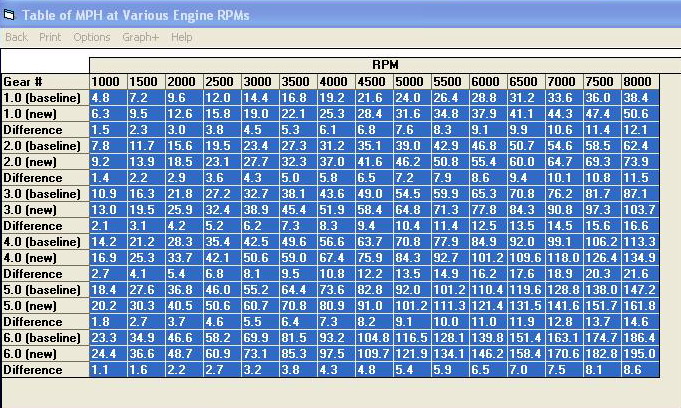Open the Graph+ menu
The width and height of the screenshot is (681, 408).
click(x=140, y=37)
